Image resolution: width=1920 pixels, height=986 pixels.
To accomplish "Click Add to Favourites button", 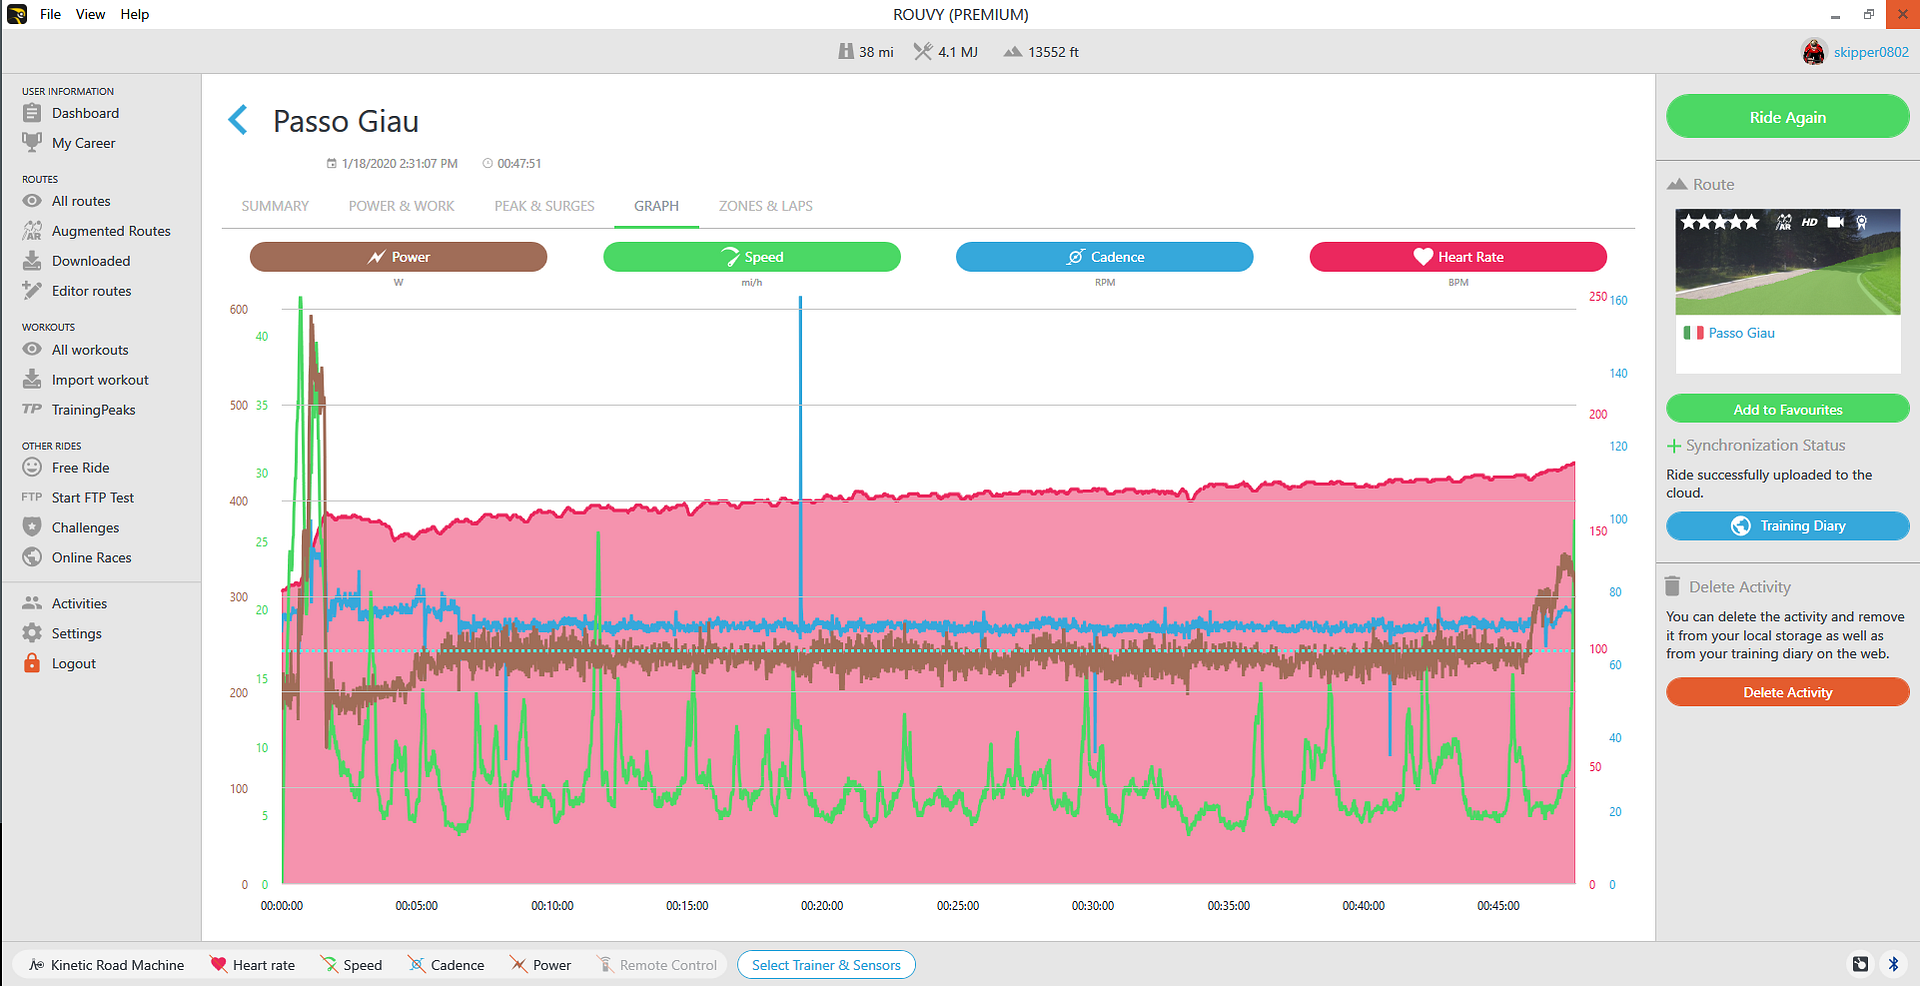I will click(1787, 409).
